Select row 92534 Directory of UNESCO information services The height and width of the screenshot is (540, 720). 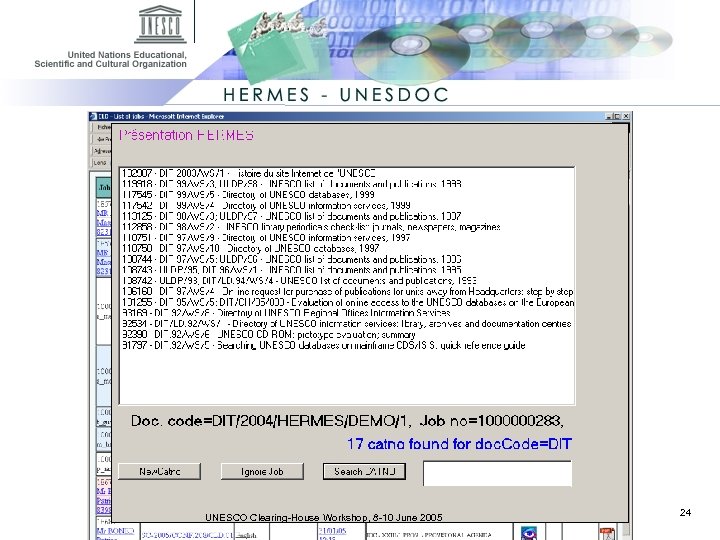347,324
